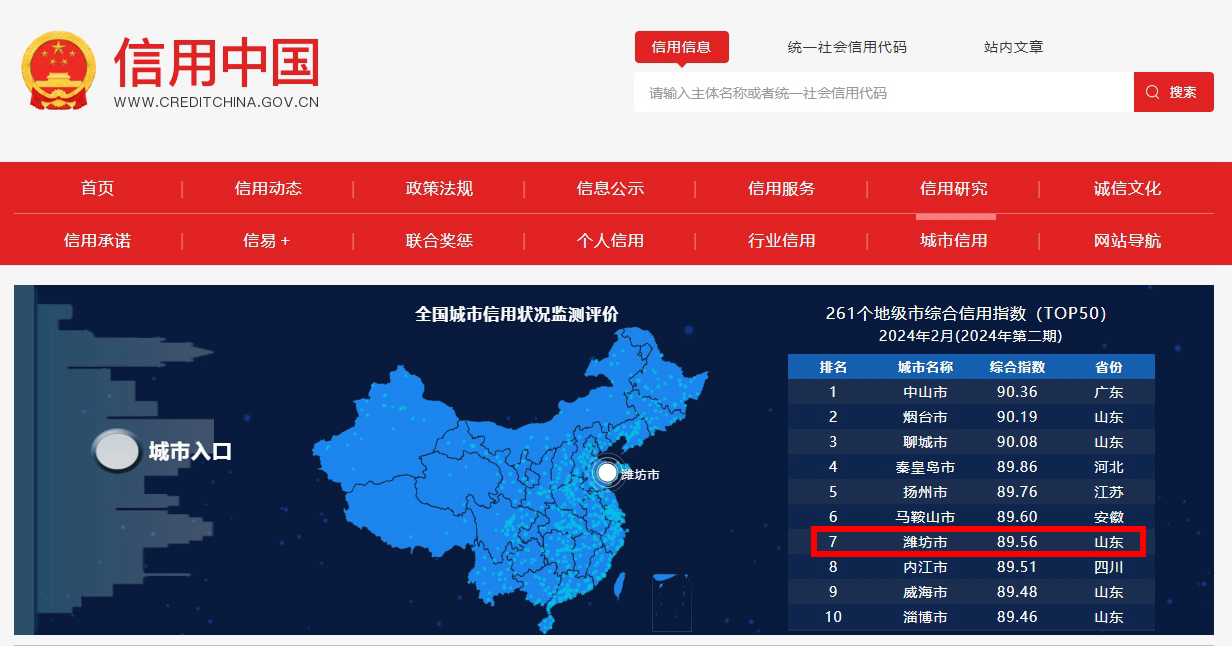Select the 信用信息 search tab

pos(681,47)
